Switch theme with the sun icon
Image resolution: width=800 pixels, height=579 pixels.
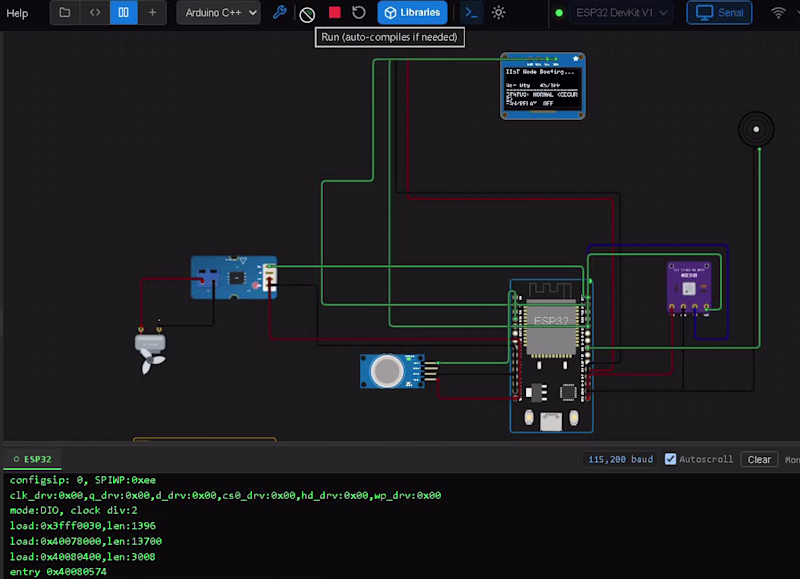pos(498,13)
